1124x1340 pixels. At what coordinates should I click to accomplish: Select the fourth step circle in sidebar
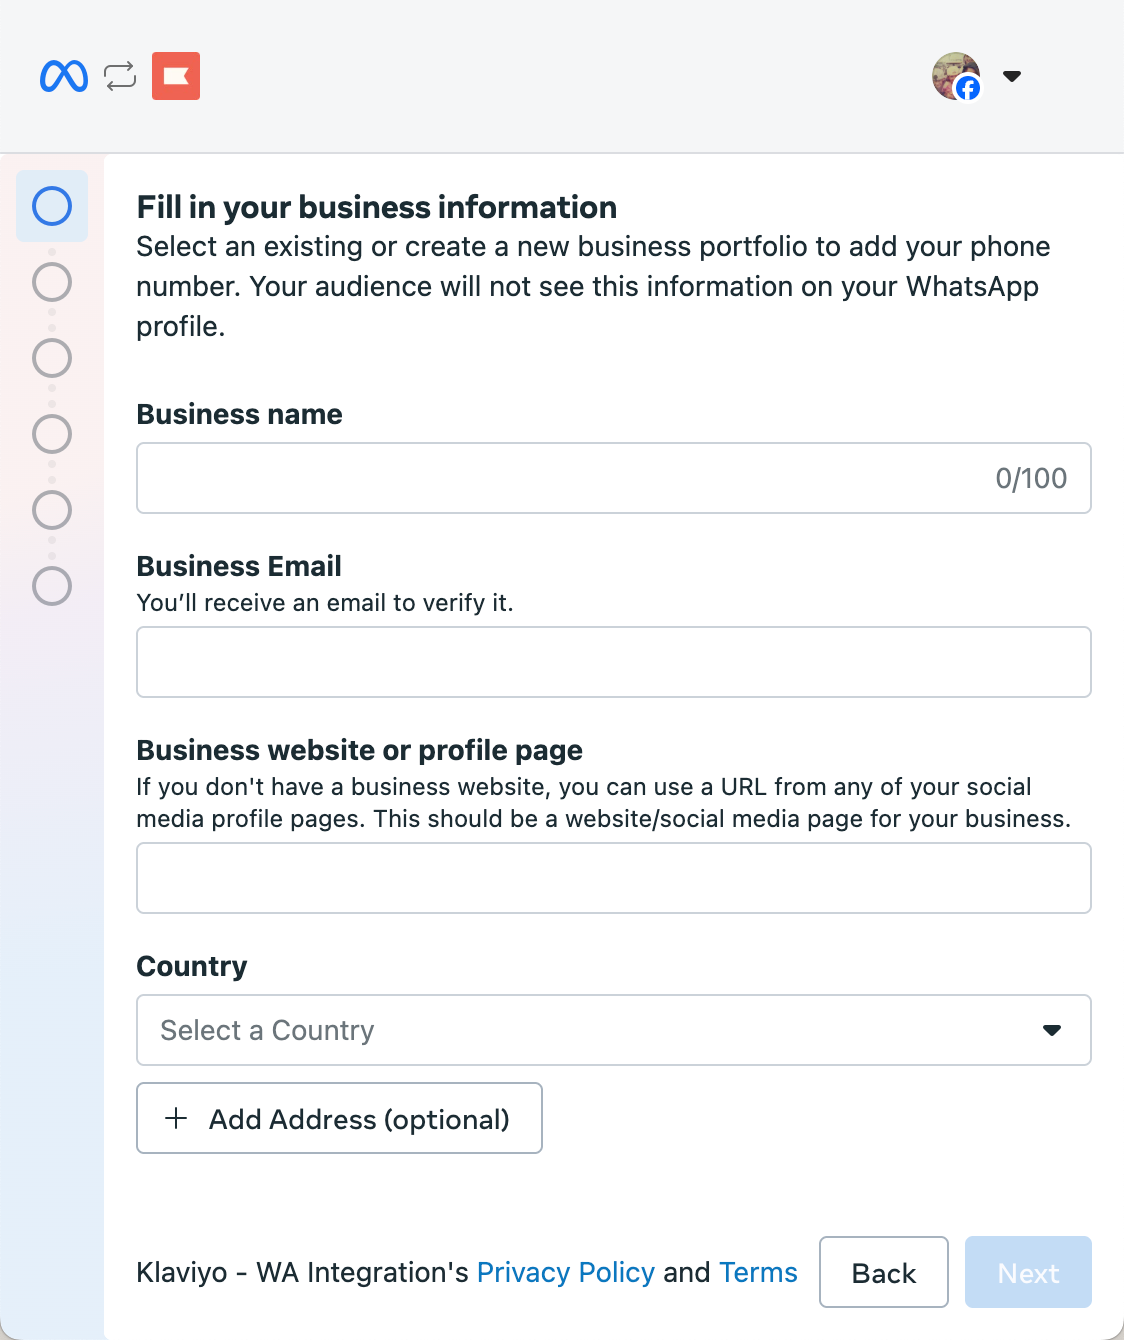(52, 434)
